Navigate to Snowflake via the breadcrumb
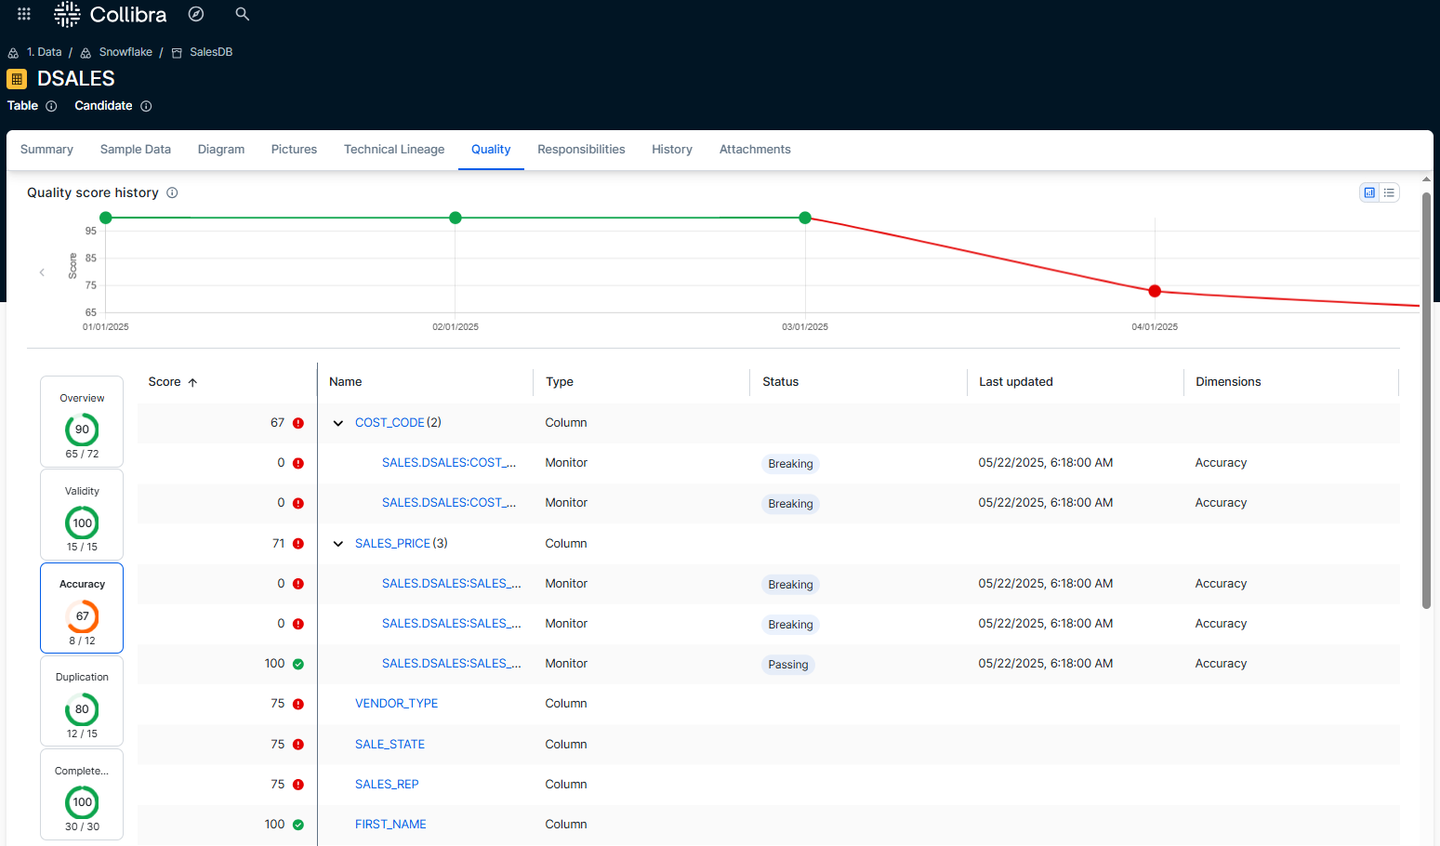1440x846 pixels. point(125,51)
